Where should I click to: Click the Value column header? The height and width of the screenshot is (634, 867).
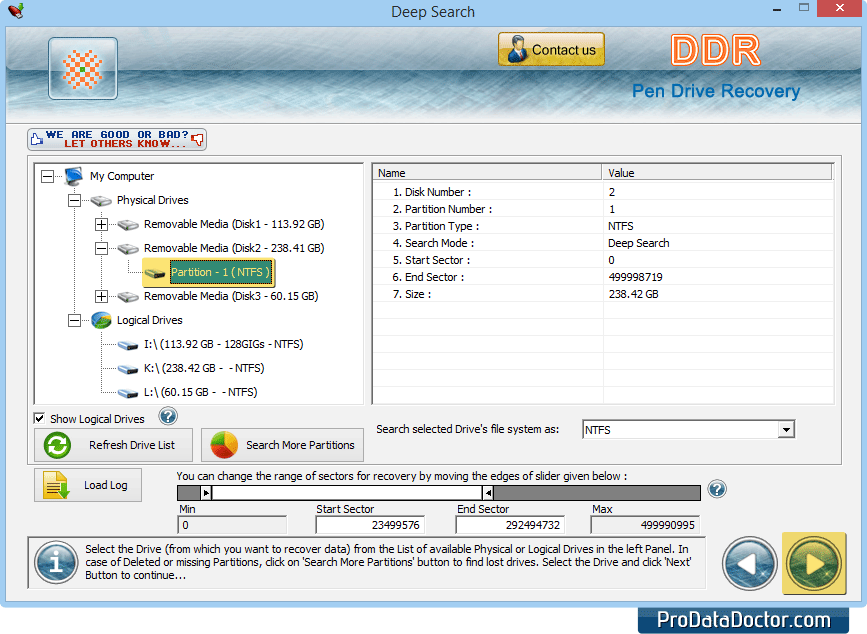click(x=717, y=173)
